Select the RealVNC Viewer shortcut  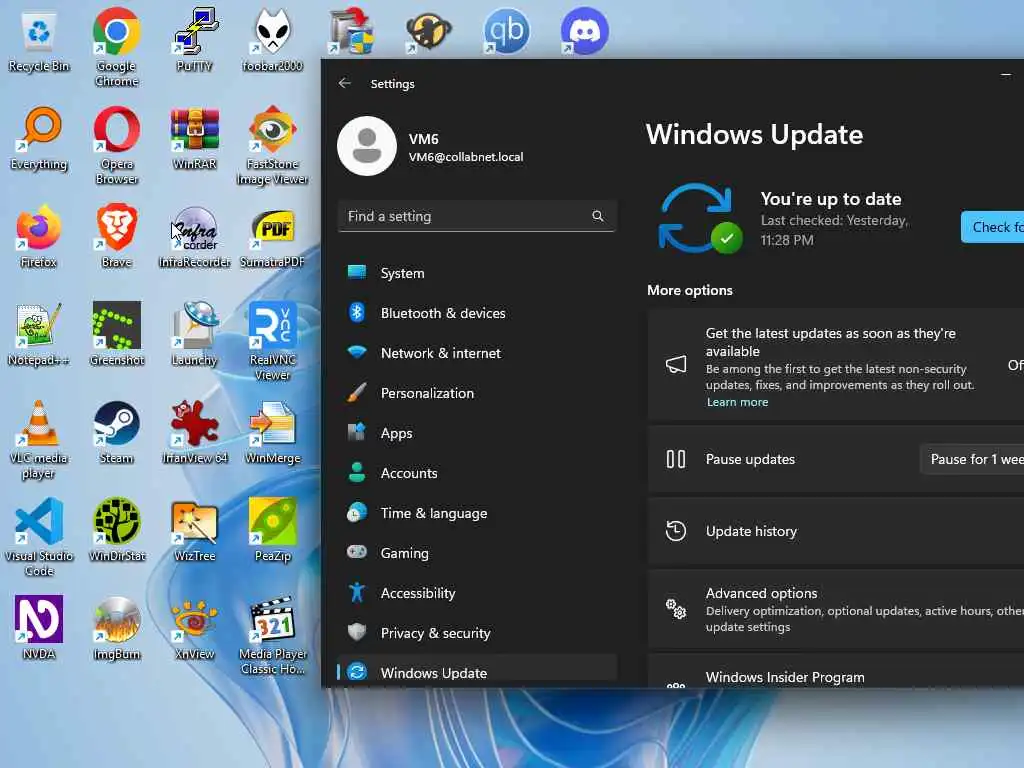pyautogui.click(x=272, y=342)
